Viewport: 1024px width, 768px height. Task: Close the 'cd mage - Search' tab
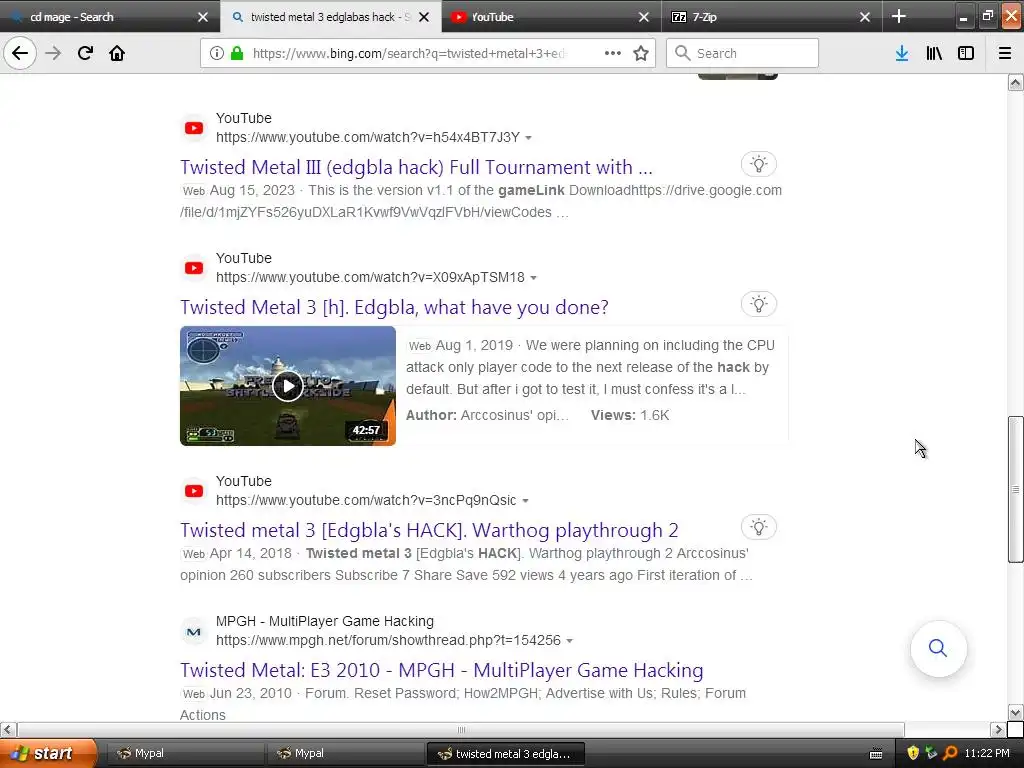[x=203, y=17]
